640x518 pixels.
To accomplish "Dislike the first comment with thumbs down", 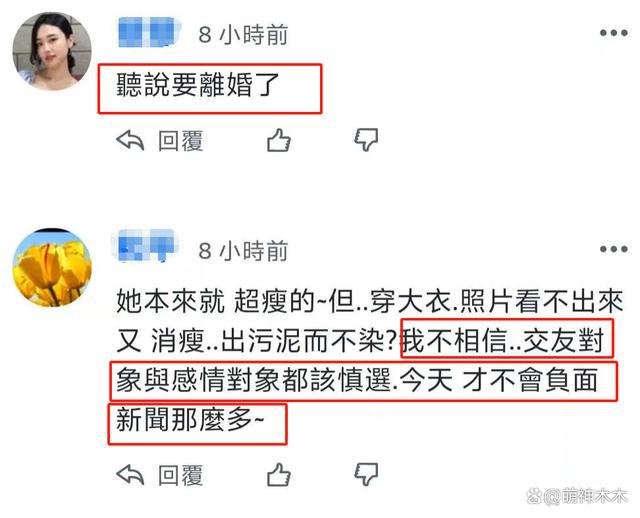I will click(366, 140).
